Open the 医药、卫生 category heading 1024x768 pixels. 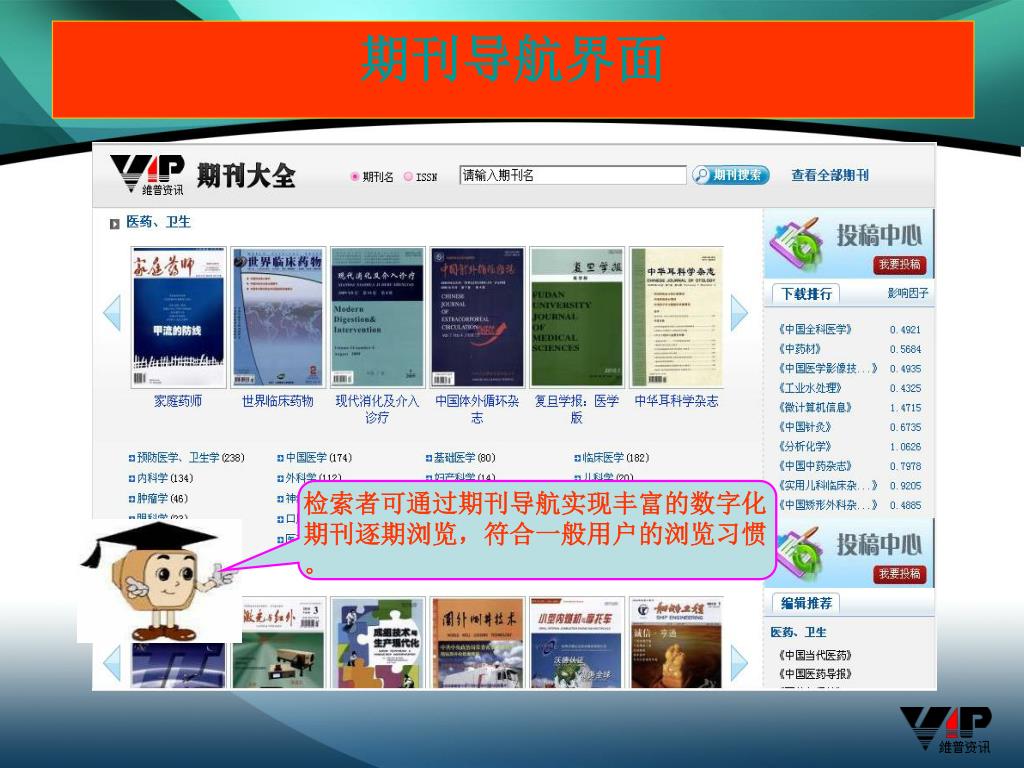[158, 222]
